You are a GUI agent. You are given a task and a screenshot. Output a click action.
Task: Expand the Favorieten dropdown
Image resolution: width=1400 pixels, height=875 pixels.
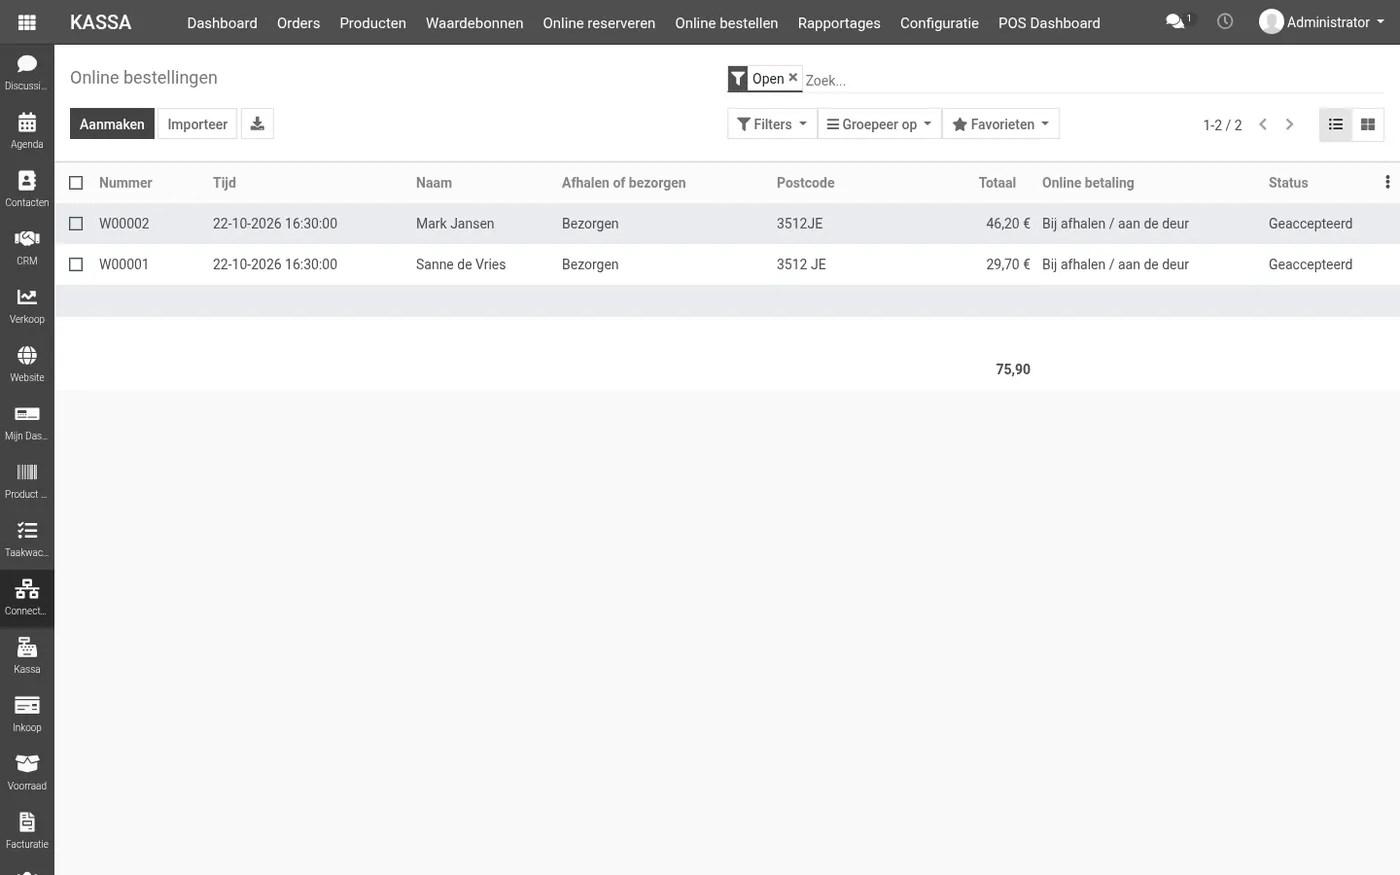(x=1001, y=124)
